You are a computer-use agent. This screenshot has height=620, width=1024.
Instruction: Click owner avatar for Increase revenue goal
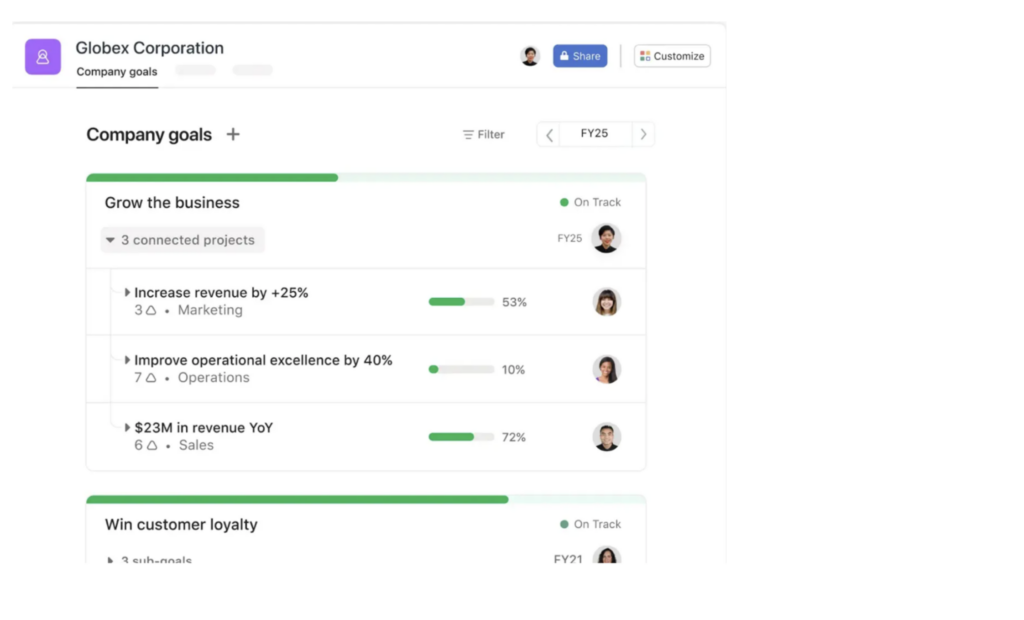[x=606, y=302]
